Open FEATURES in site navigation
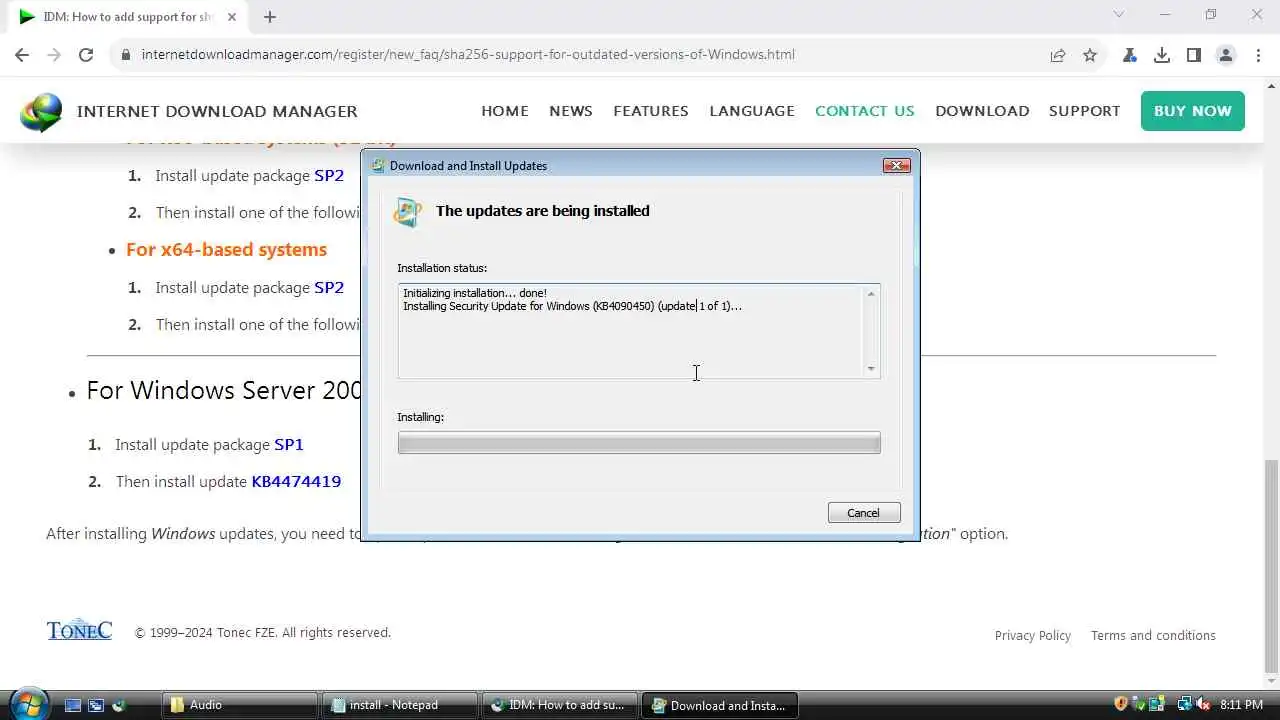1280x720 pixels. point(651,111)
